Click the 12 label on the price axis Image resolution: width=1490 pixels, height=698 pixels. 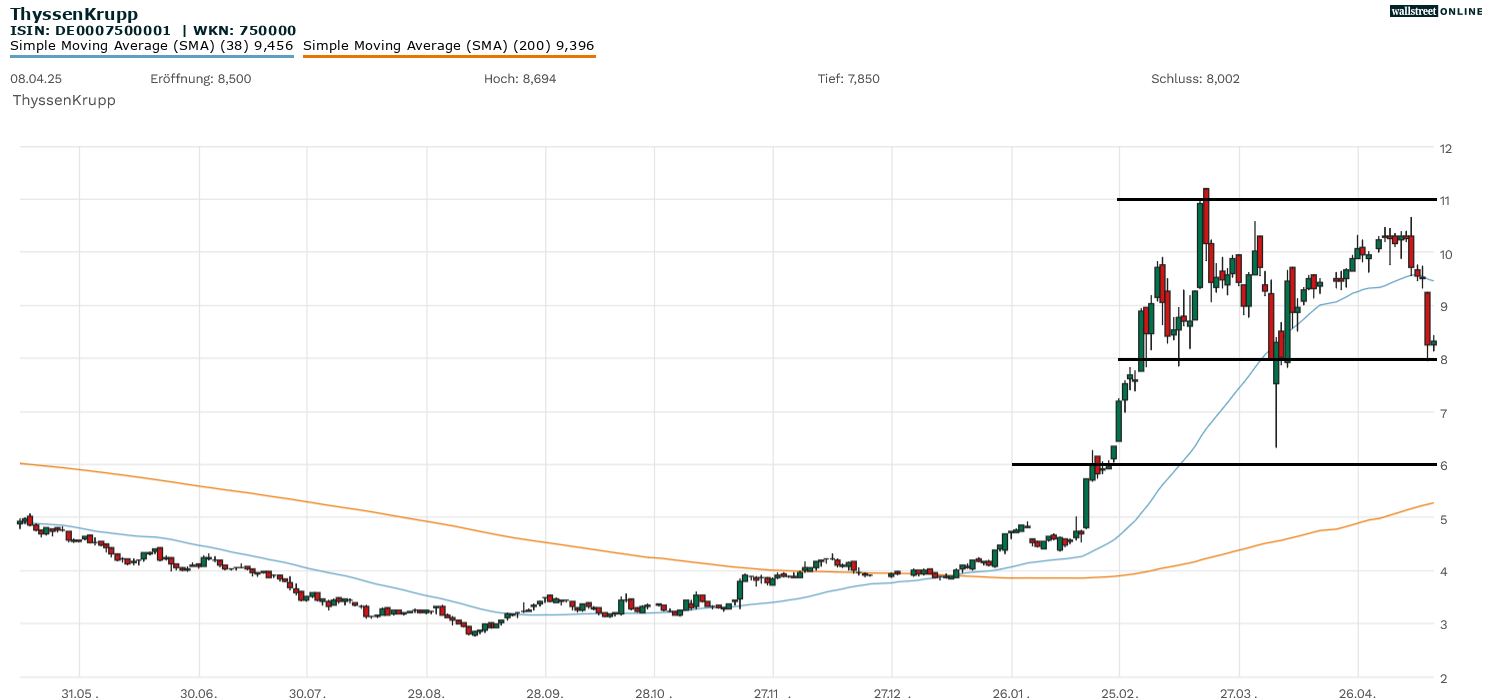point(1444,148)
